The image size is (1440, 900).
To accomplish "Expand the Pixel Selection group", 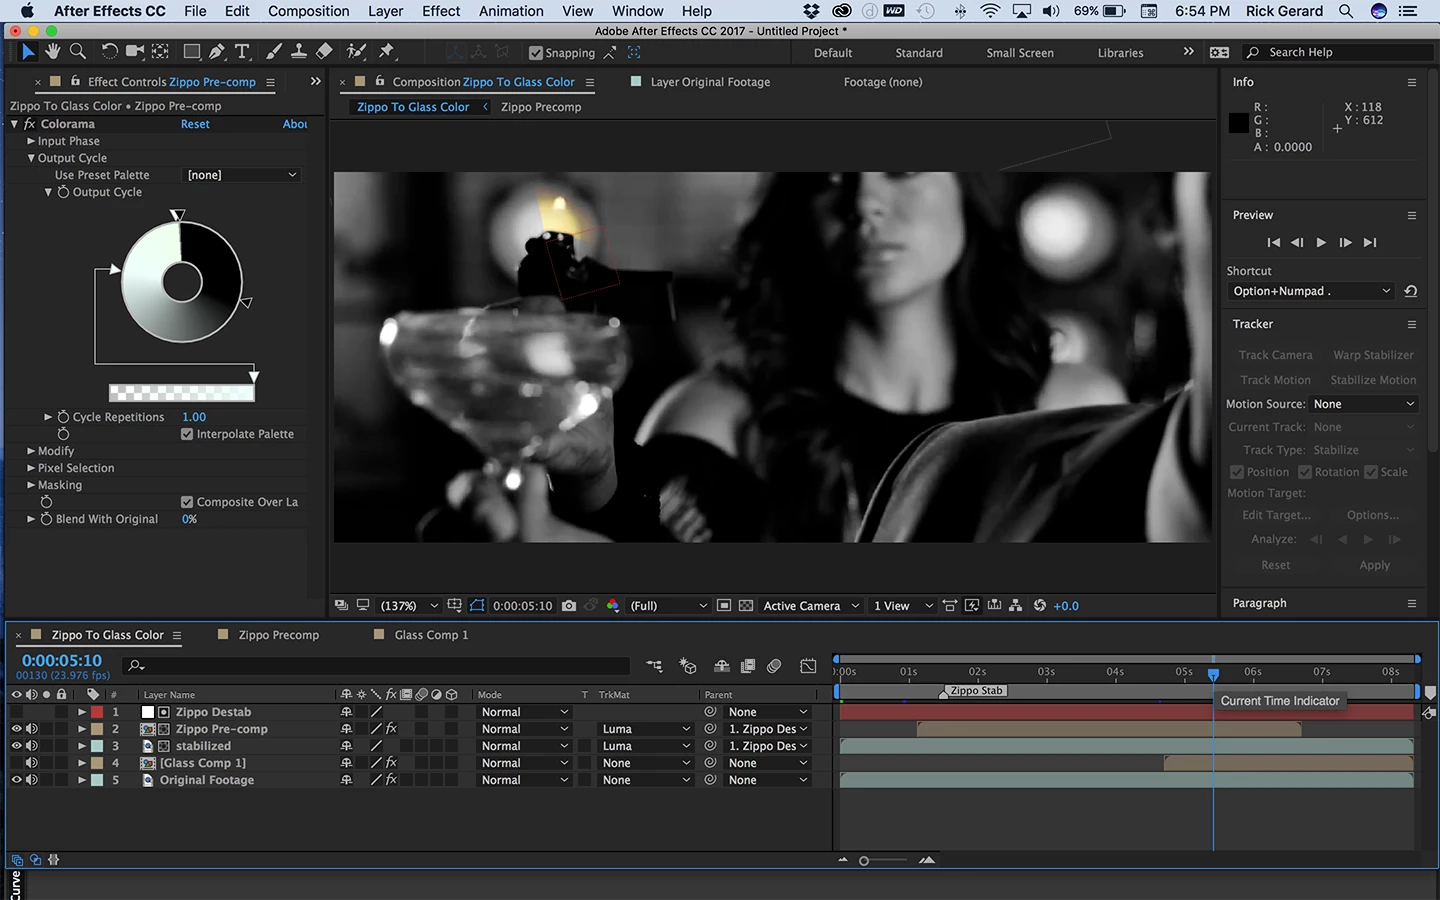I will tap(31, 468).
